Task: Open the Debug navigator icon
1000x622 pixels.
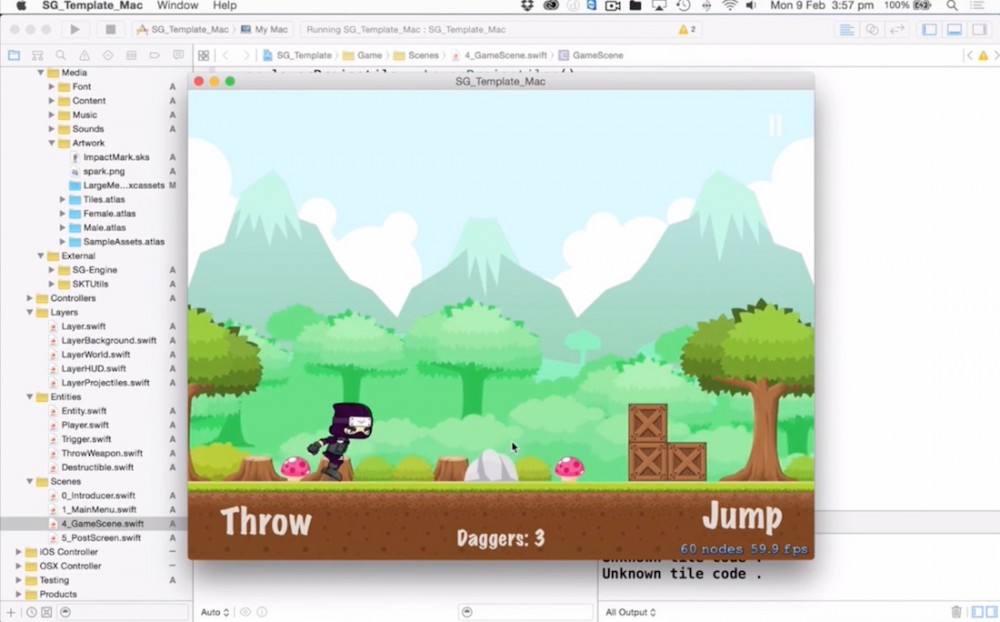Action: [x=131, y=55]
